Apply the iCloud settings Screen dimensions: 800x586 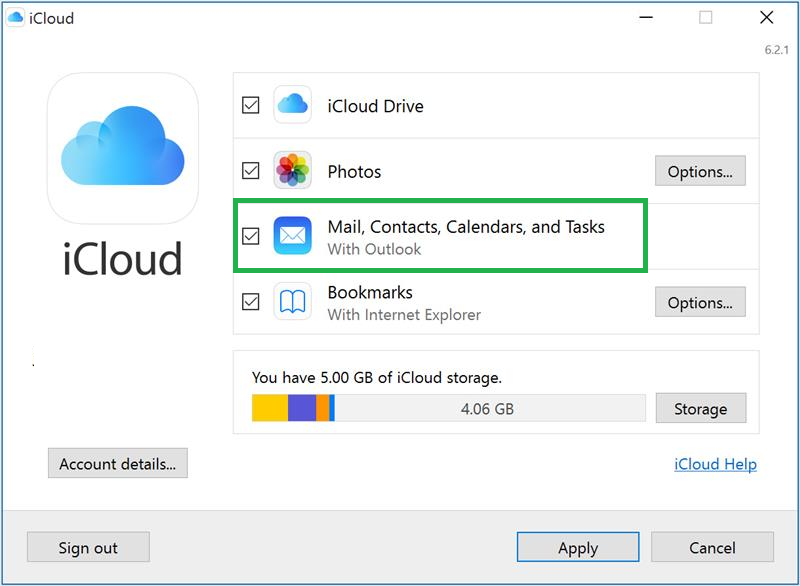[x=578, y=547]
